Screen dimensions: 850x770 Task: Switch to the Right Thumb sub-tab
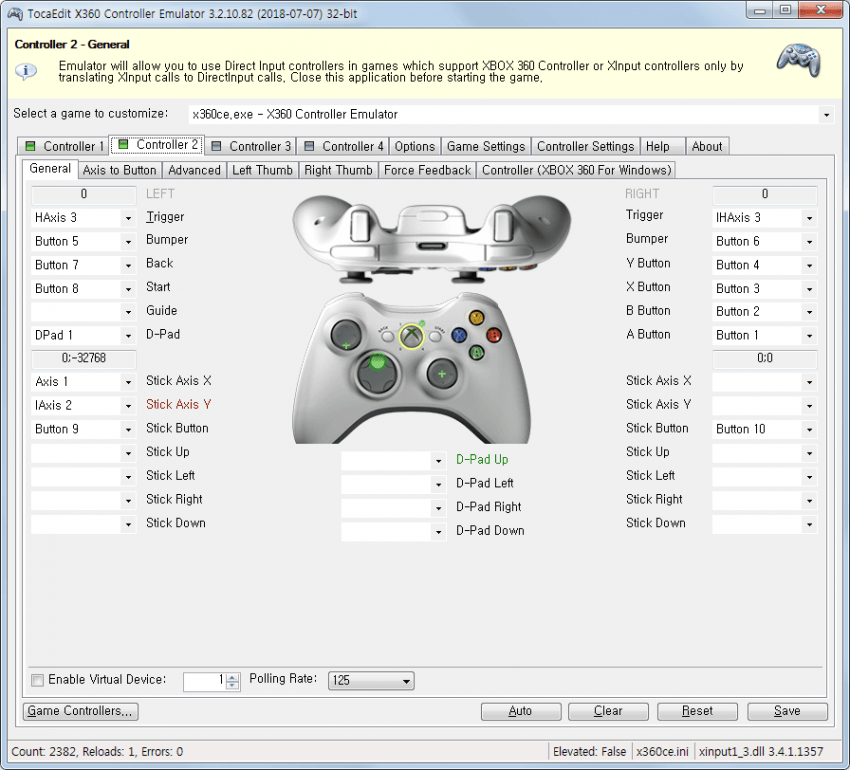[x=338, y=170]
